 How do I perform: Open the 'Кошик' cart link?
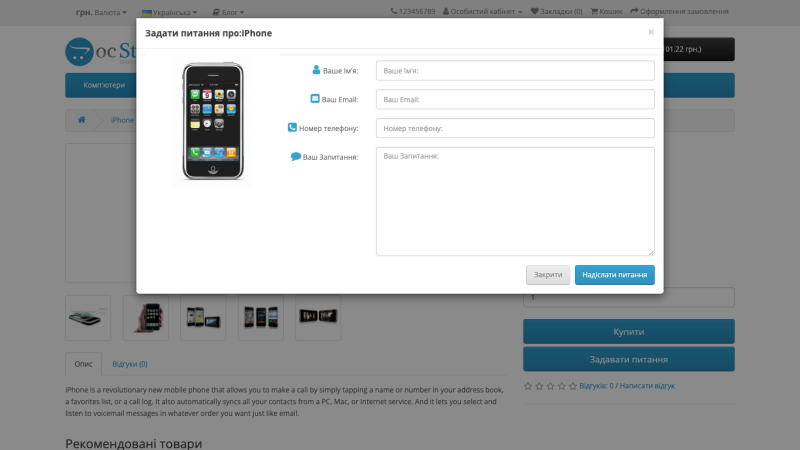(x=607, y=11)
